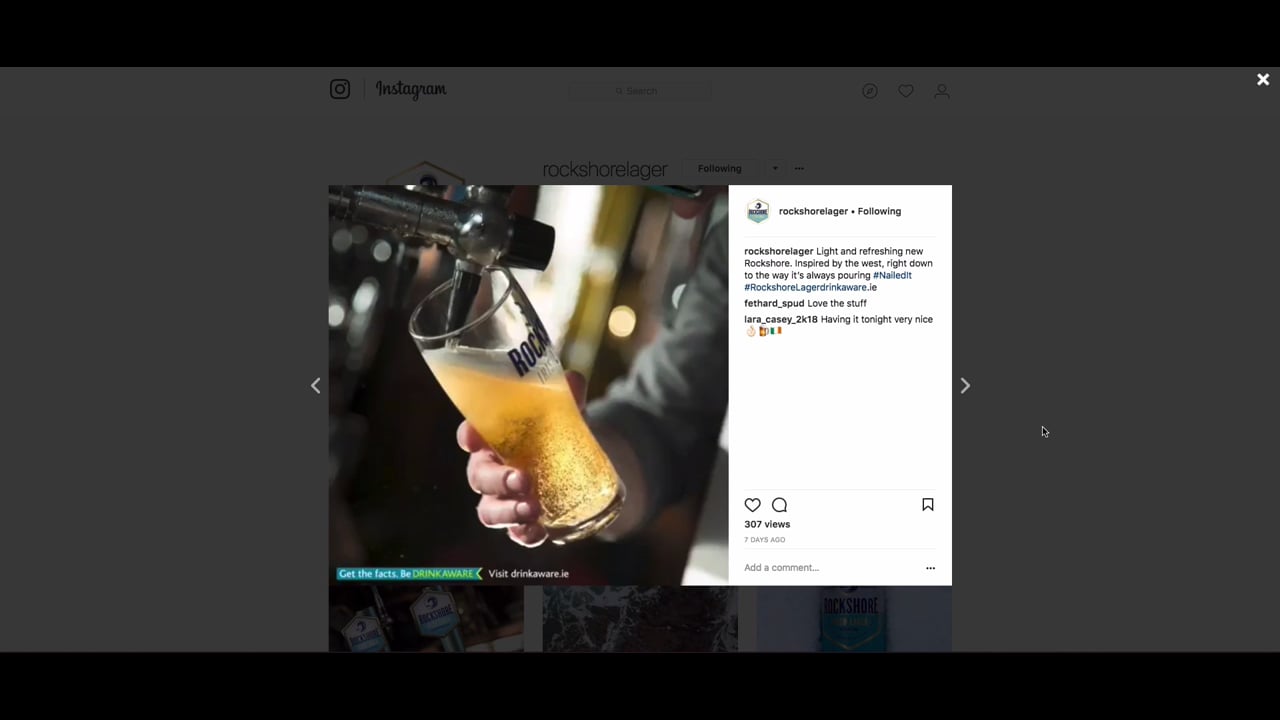This screenshot has width=1280, height=720.
Task: Click the rockshorelager avatar in post header
Action: [758, 211]
